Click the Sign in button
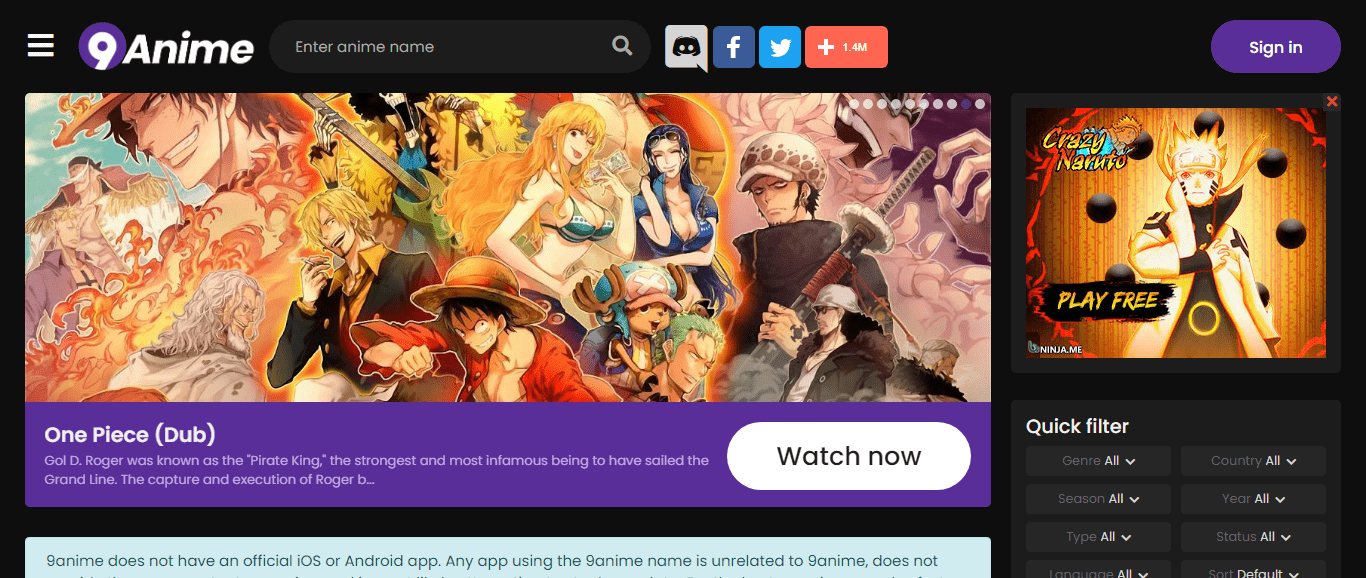The height and width of the screenshot is (578, 1366). click(x=1275, y=47)
